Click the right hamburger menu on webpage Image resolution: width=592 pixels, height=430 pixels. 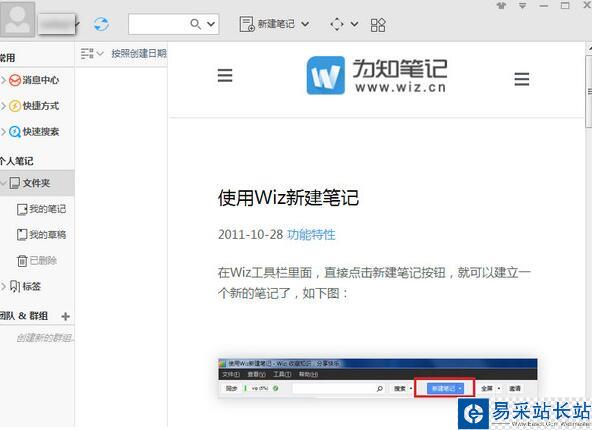coord(522,79)
